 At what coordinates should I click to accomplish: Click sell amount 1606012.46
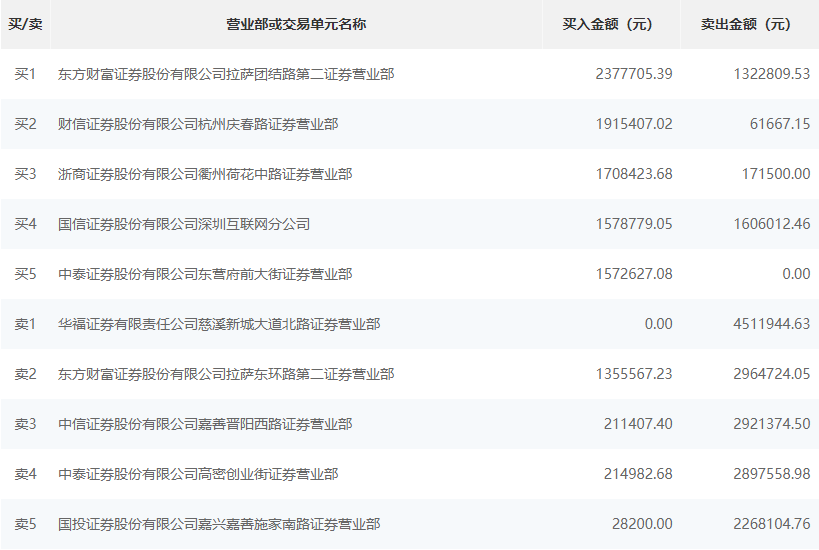pyautogui.click(x=772, y=224)
